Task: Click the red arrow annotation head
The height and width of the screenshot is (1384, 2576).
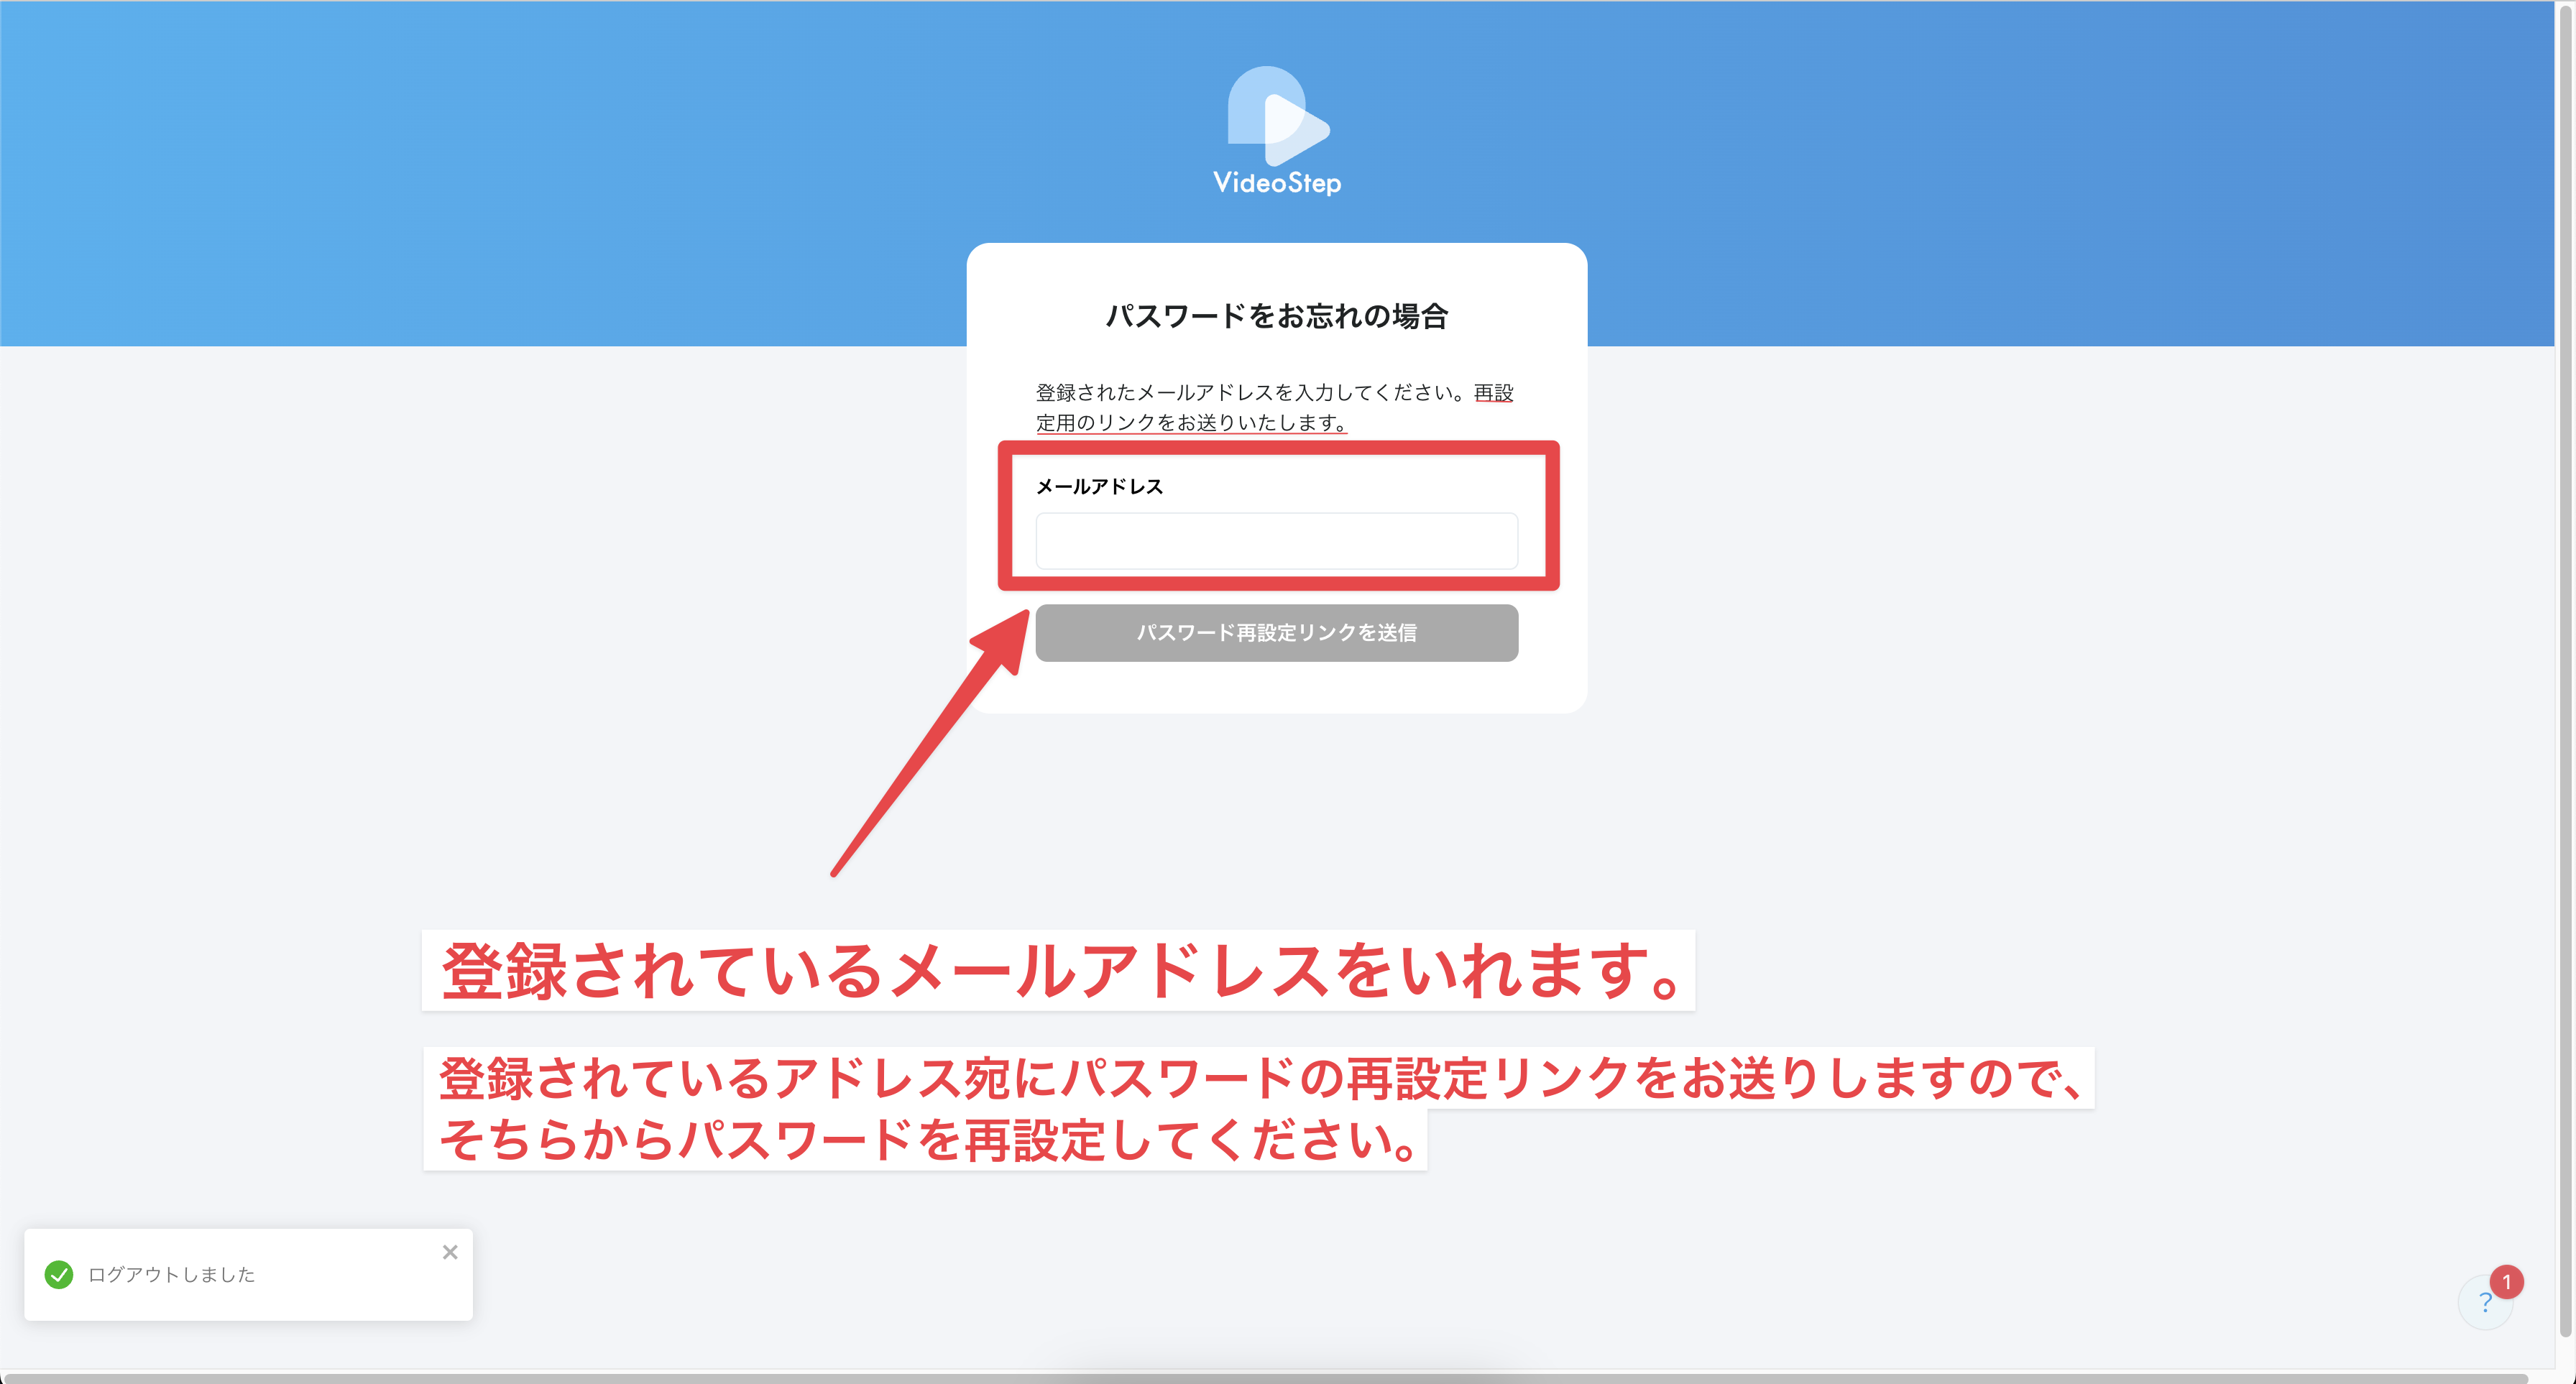Action: (1005, 641)
